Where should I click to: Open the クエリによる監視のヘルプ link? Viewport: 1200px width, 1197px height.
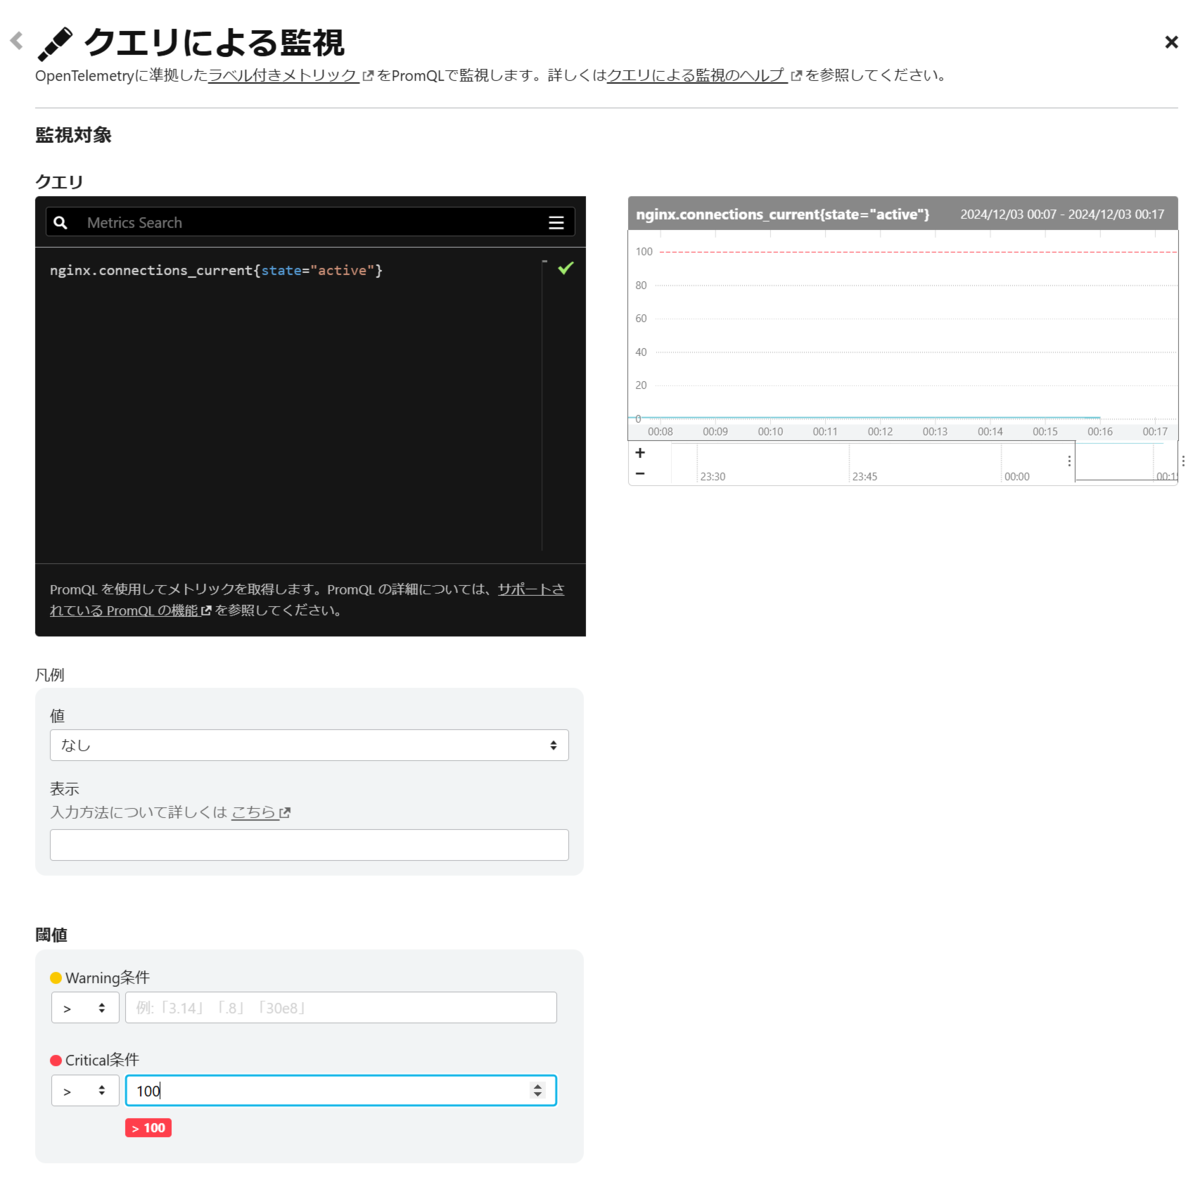coord(697,75)
